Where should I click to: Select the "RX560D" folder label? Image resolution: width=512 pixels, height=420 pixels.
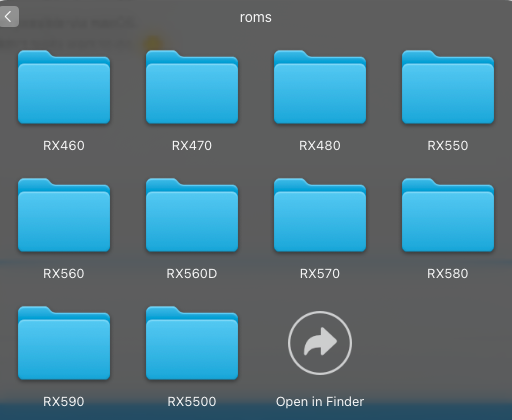click(192, 274)
